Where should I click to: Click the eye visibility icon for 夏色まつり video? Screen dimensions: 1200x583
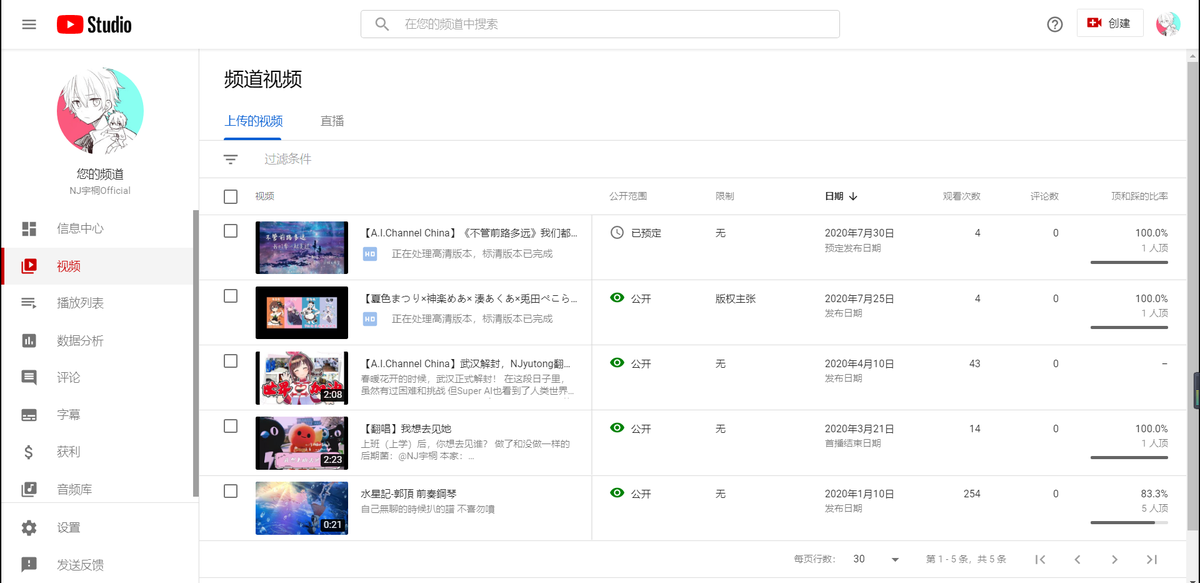(617, 298)
